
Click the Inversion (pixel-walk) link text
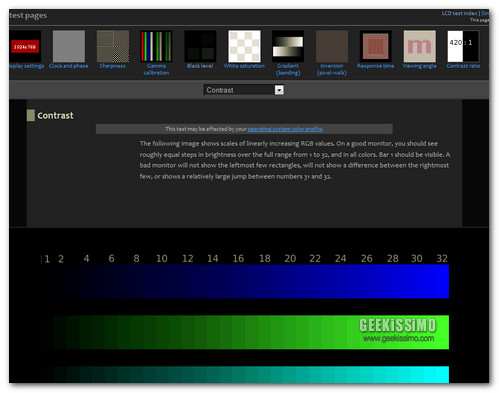[x=332, y=69]
